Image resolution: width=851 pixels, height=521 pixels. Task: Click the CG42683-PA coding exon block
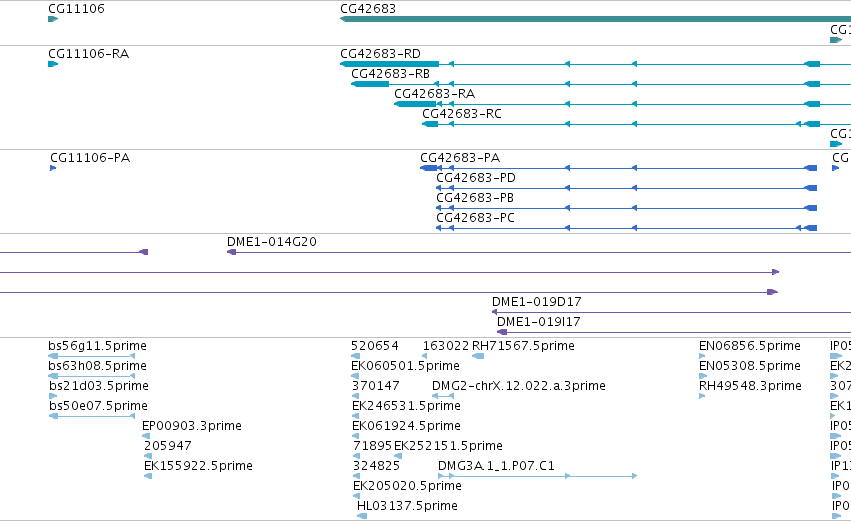coord(429,168)
